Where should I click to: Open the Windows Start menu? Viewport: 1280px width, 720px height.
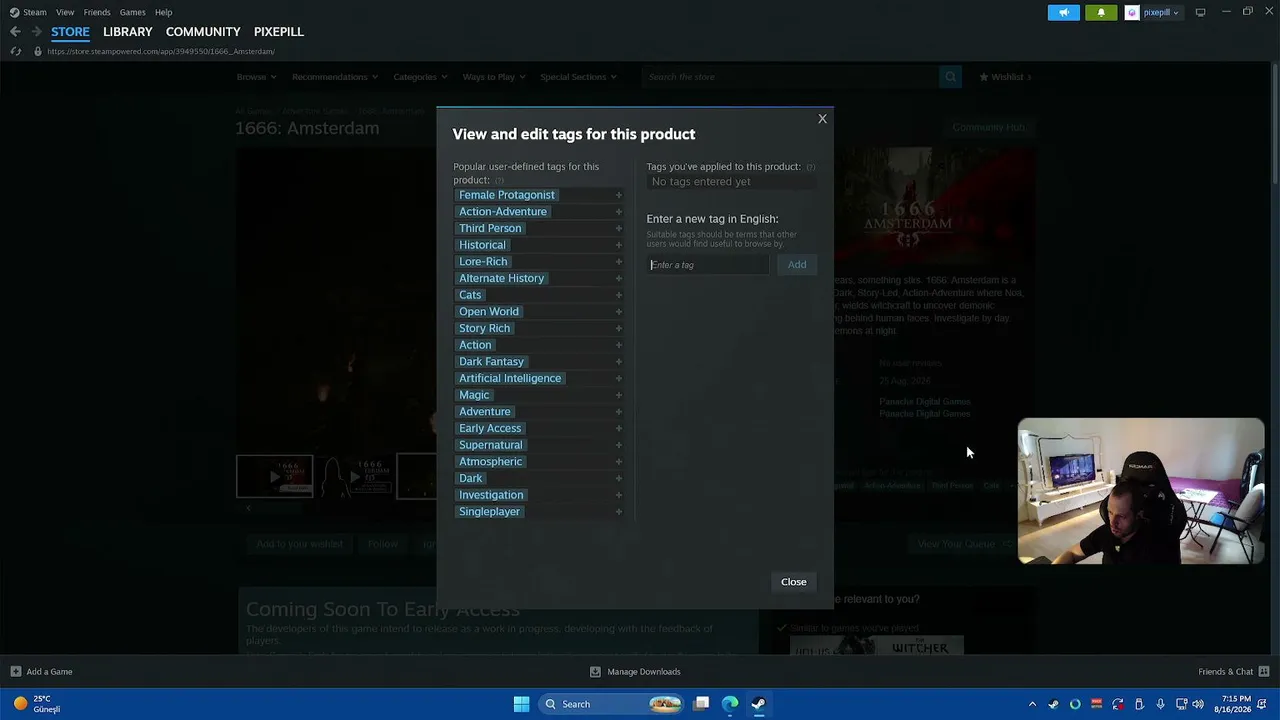click(521, 704)
